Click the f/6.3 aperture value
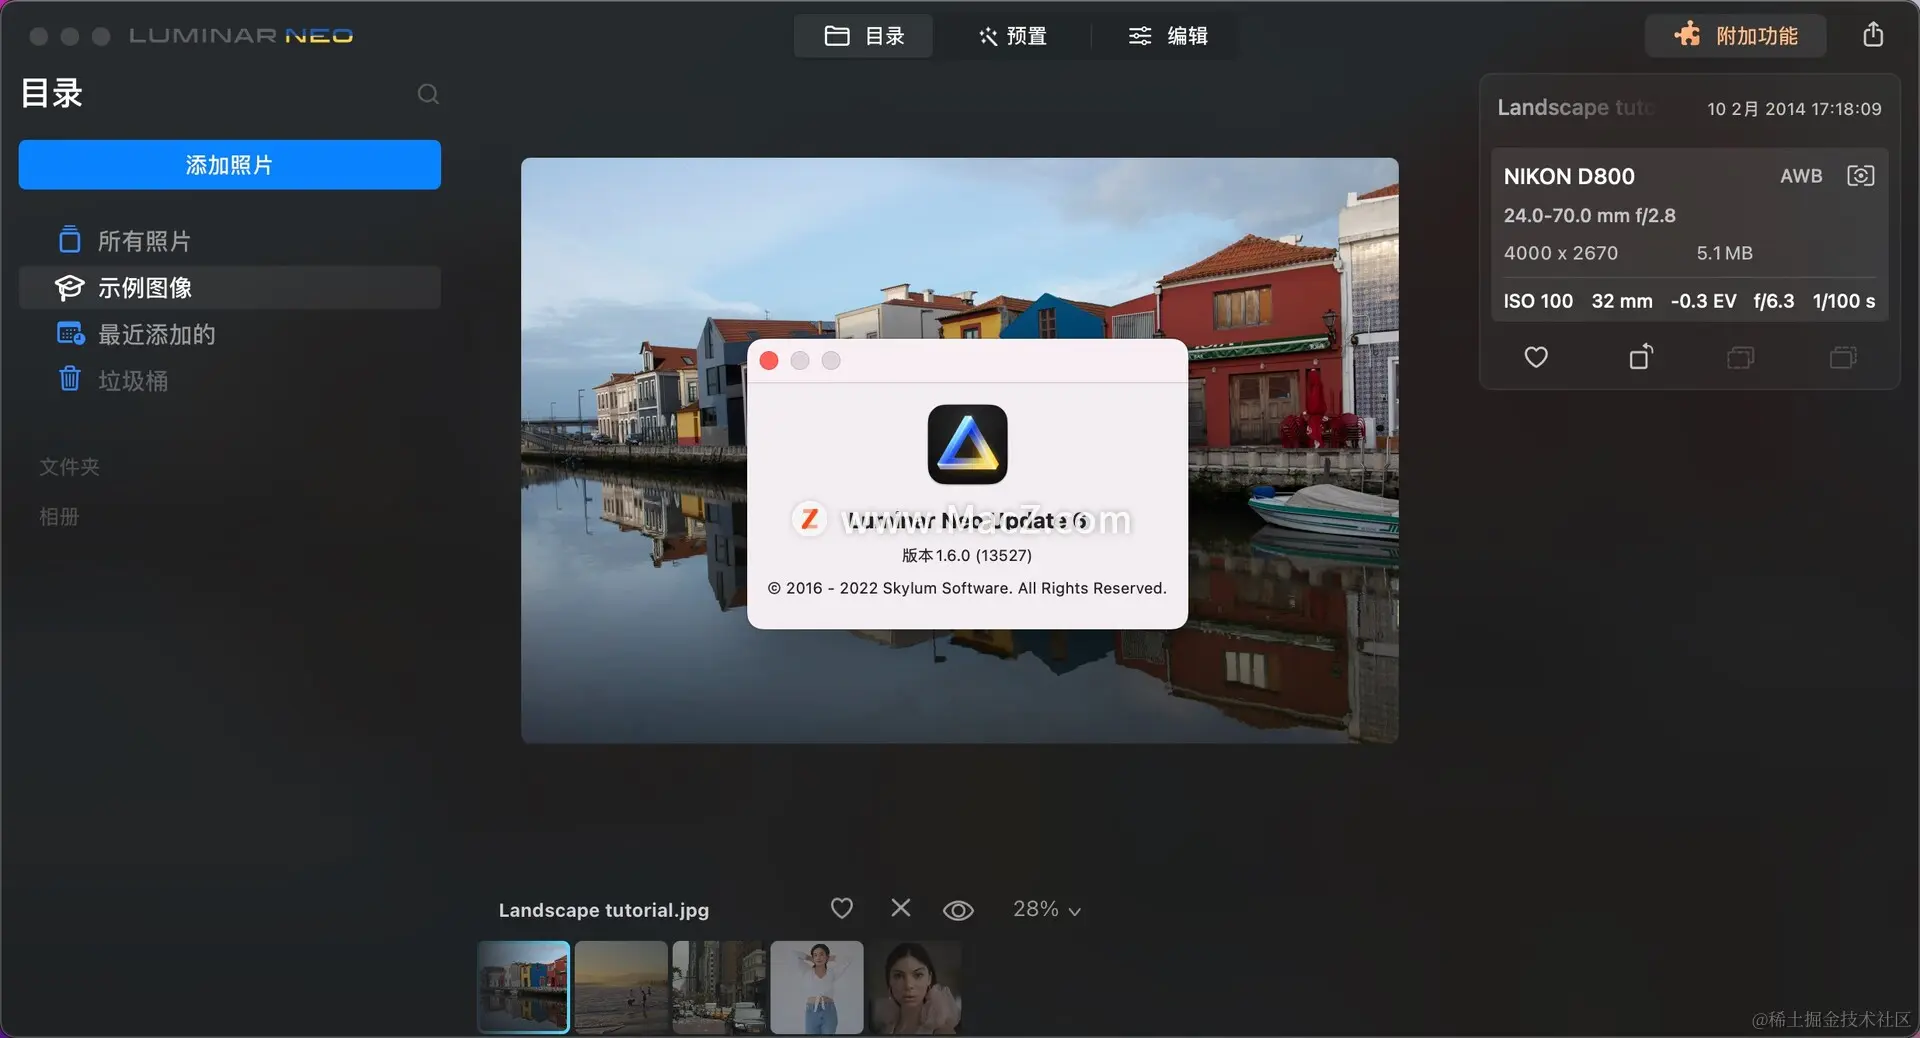The width and height of the screenshot is (1920, 1038). tap(1774, 301)
